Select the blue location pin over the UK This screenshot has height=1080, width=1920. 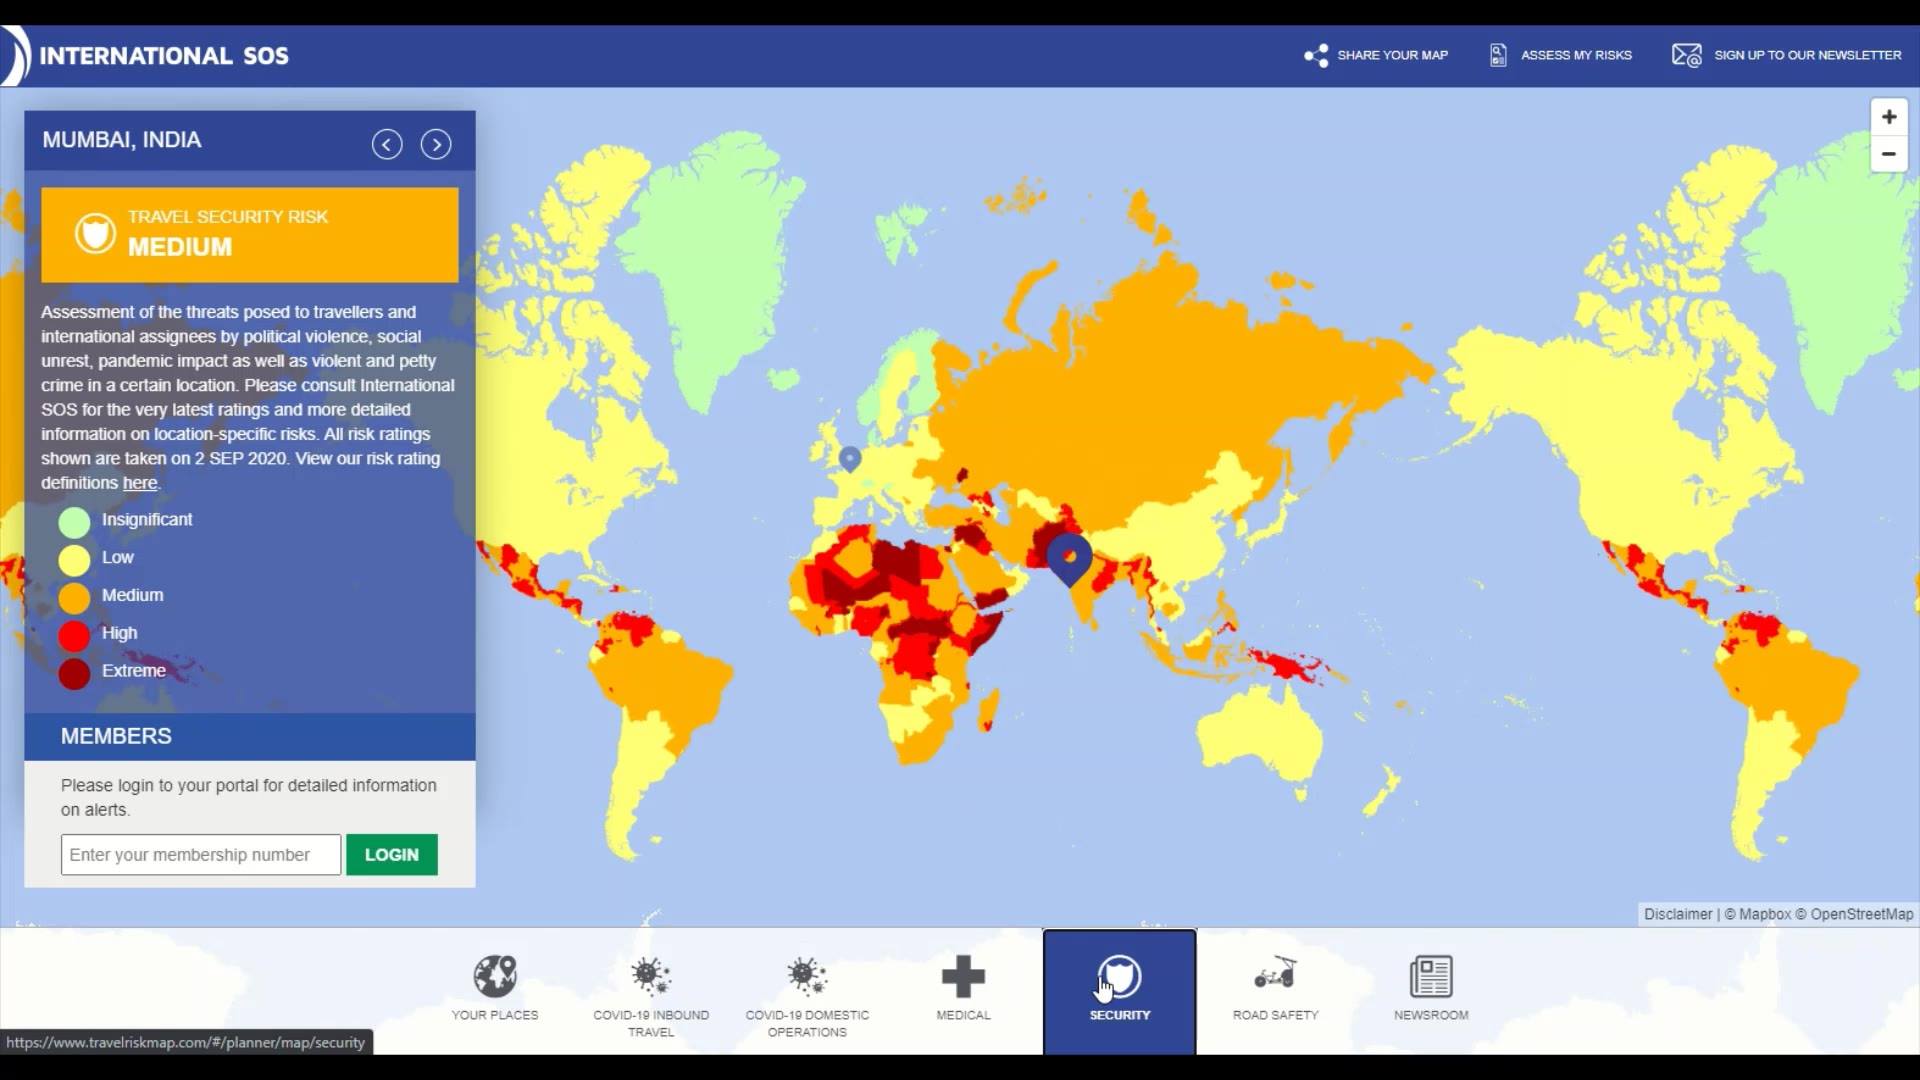point(850,458)
